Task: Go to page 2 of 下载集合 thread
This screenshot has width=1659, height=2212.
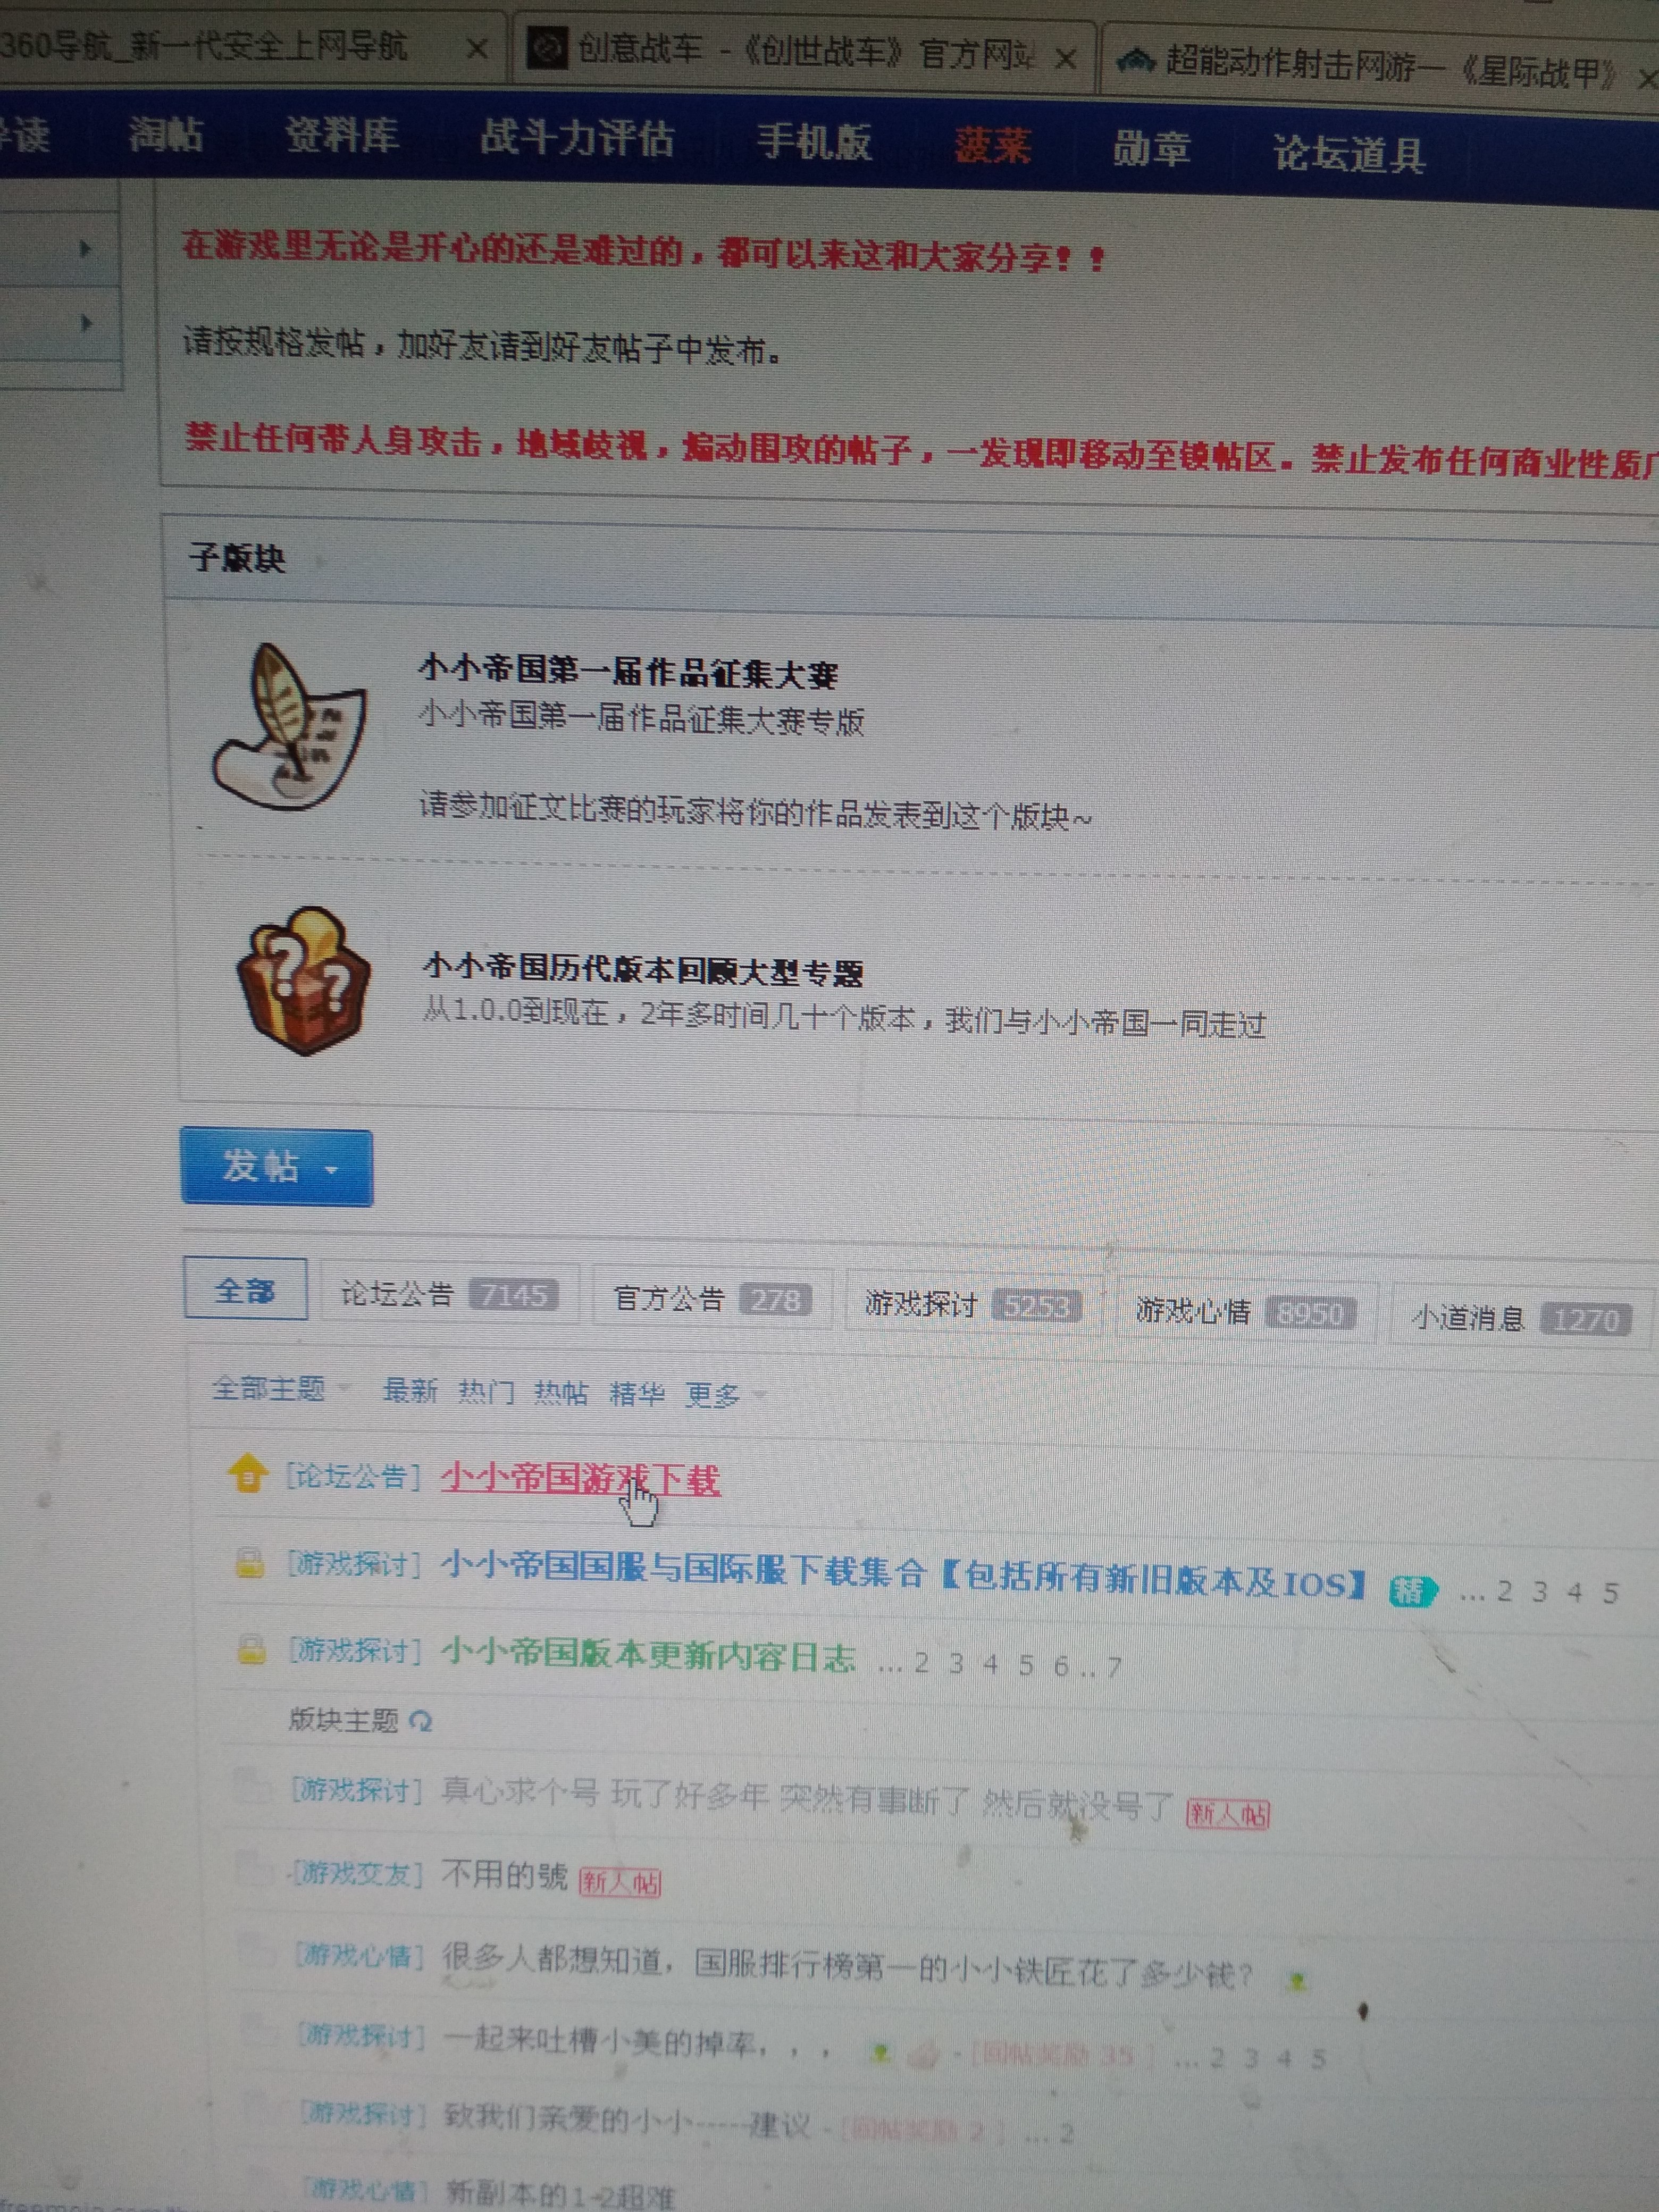Action: click(x=1504, y=1591)
